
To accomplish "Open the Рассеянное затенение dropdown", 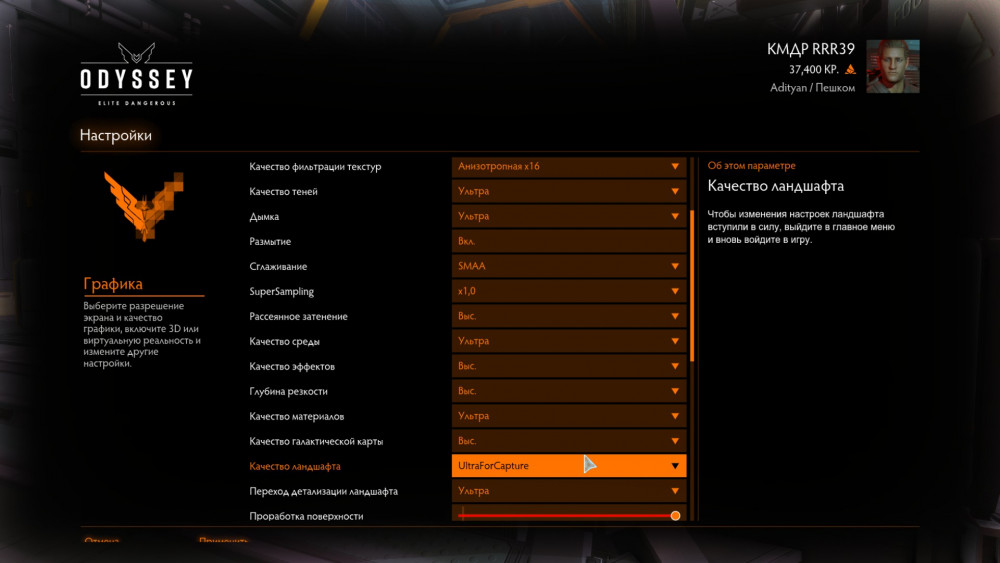I will coord(569,316).
